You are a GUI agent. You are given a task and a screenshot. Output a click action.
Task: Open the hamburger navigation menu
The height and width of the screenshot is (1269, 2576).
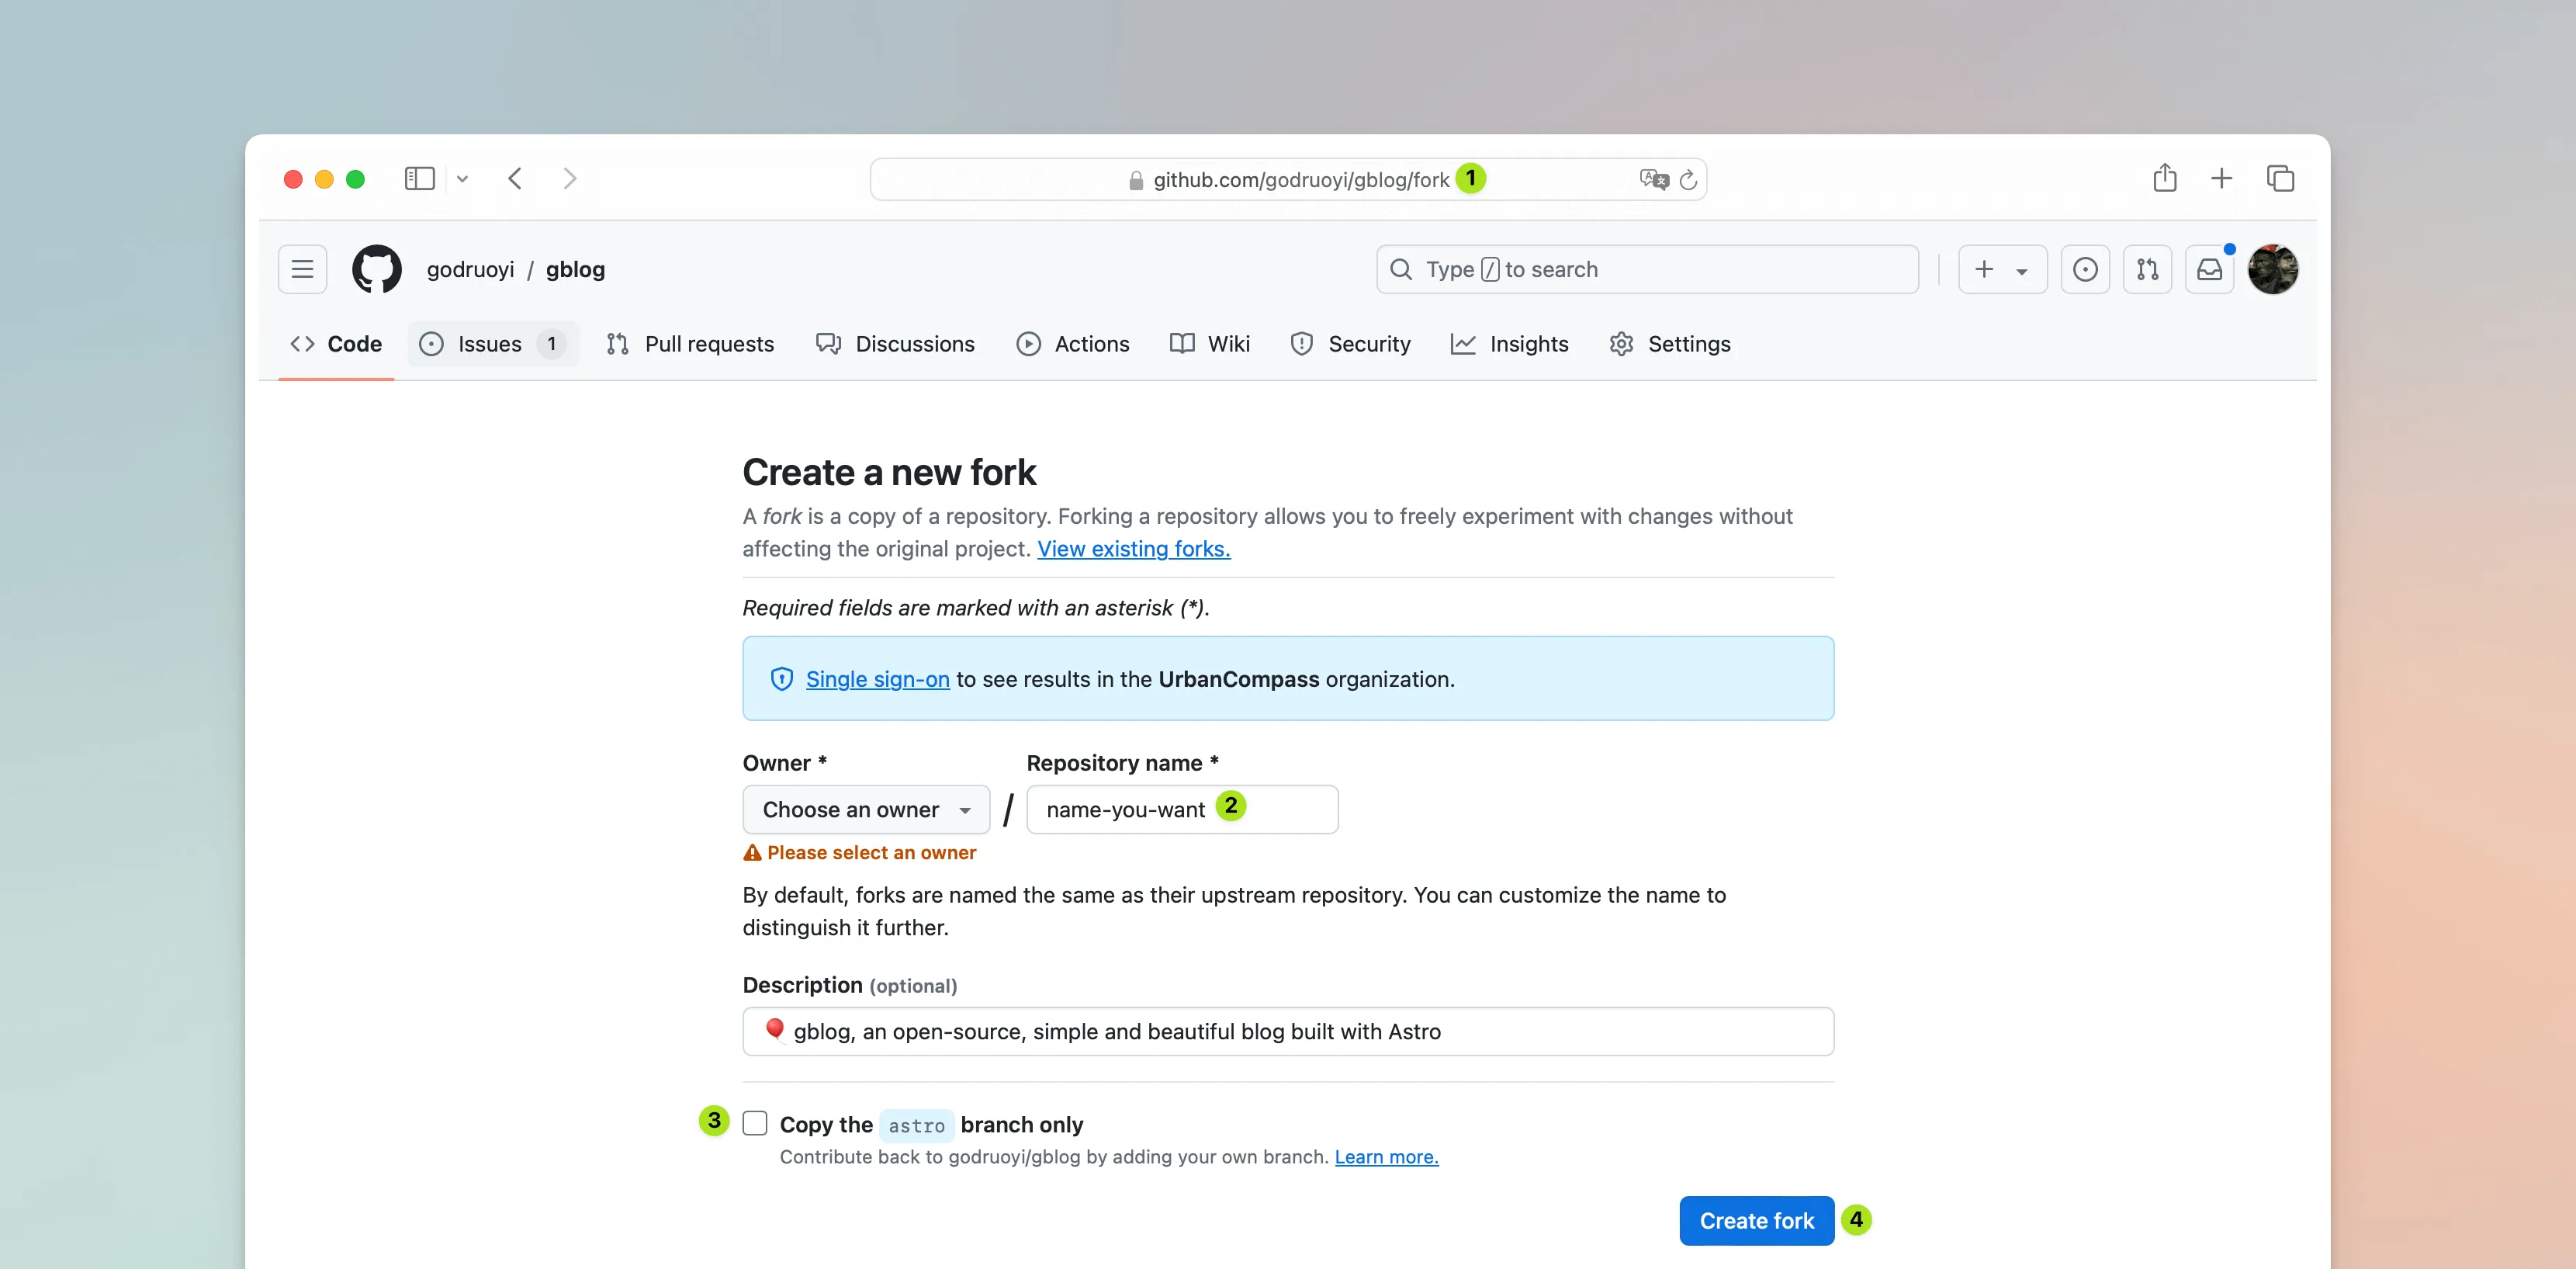[x=302, y=269]
